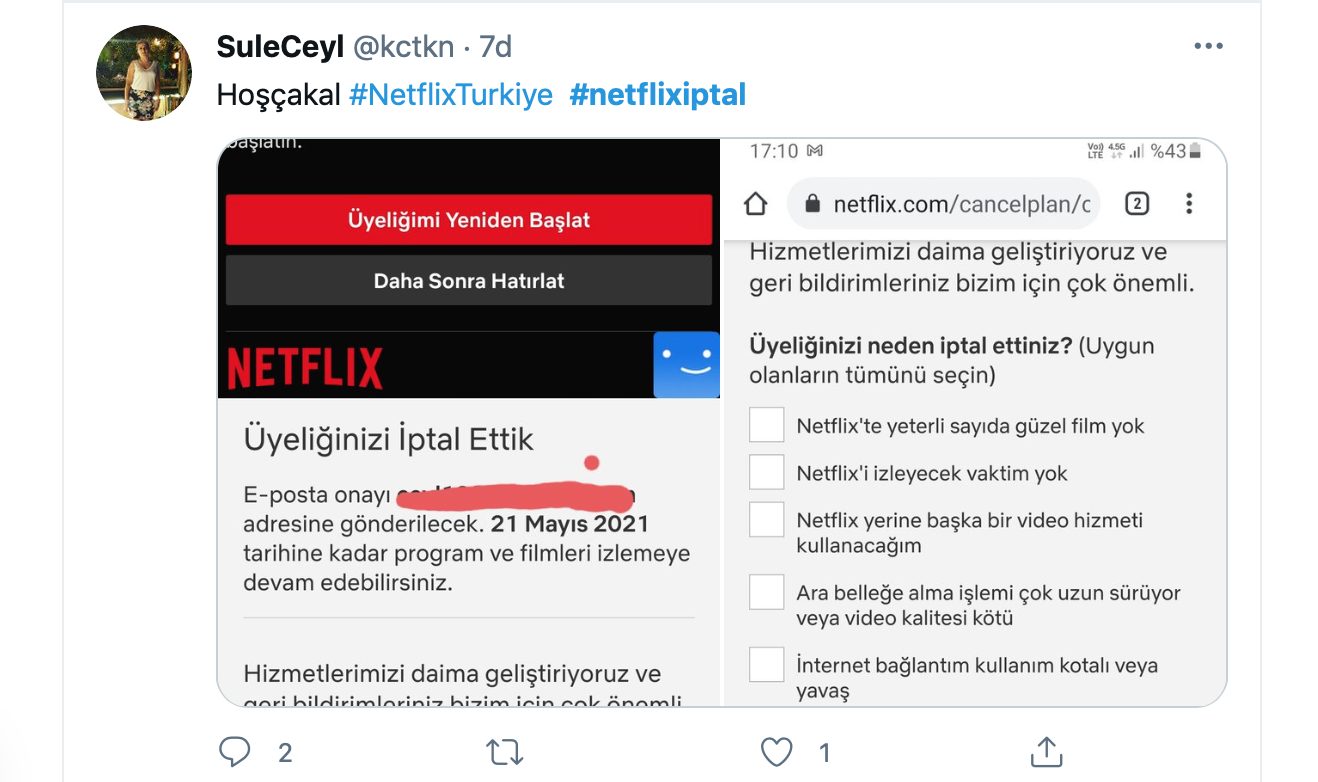Check 'Netflix'te yeterli sayıda güzel film yok'
This screenshot has height=782, width=1318.
click(767, 425)
